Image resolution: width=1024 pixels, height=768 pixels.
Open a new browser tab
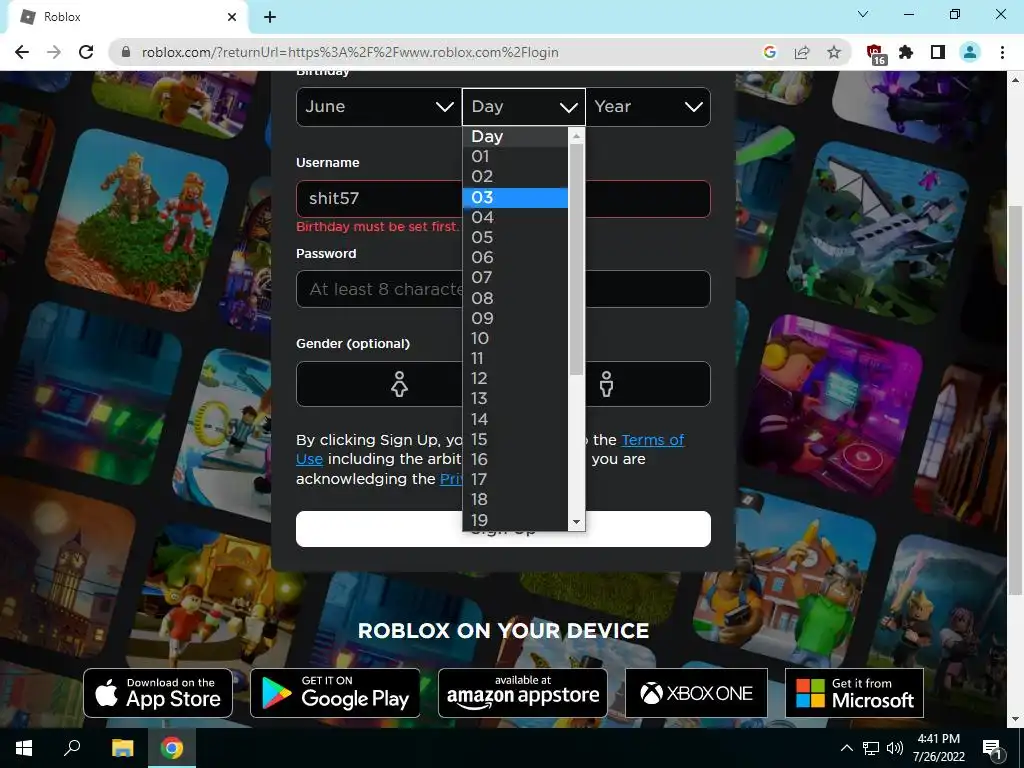click(270, 17)
